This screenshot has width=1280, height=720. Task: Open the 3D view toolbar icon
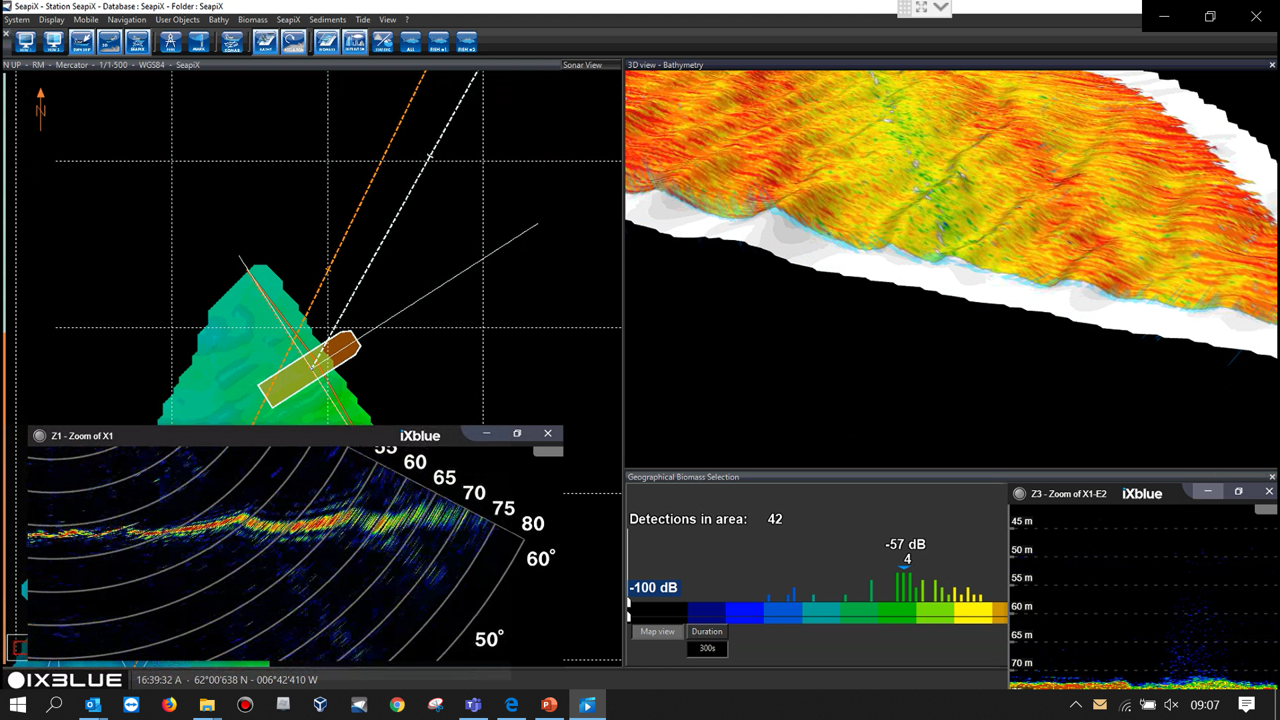110,41
